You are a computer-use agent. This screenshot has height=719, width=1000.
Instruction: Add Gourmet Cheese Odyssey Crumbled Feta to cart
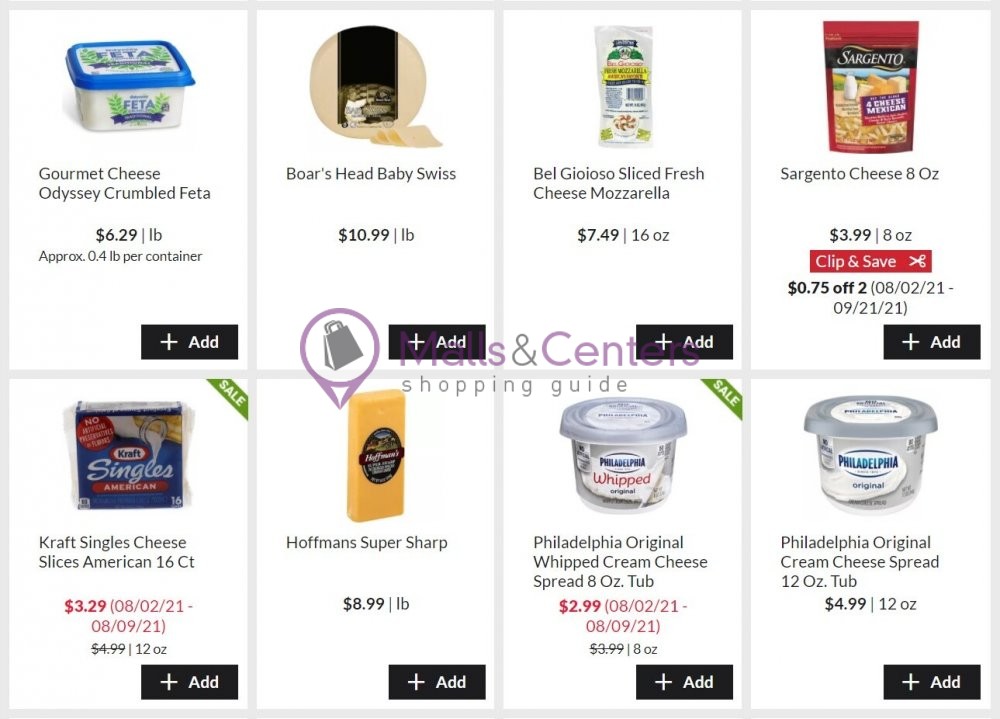tap(189, 342)
